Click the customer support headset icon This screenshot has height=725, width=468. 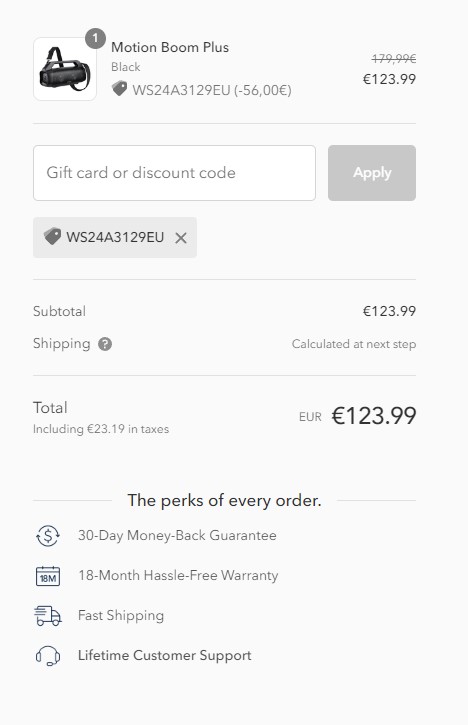tap(48, 656)
